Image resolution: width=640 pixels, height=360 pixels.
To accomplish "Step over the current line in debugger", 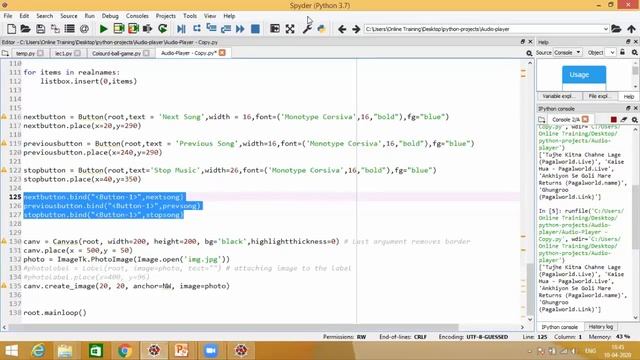I will [196, 29].
